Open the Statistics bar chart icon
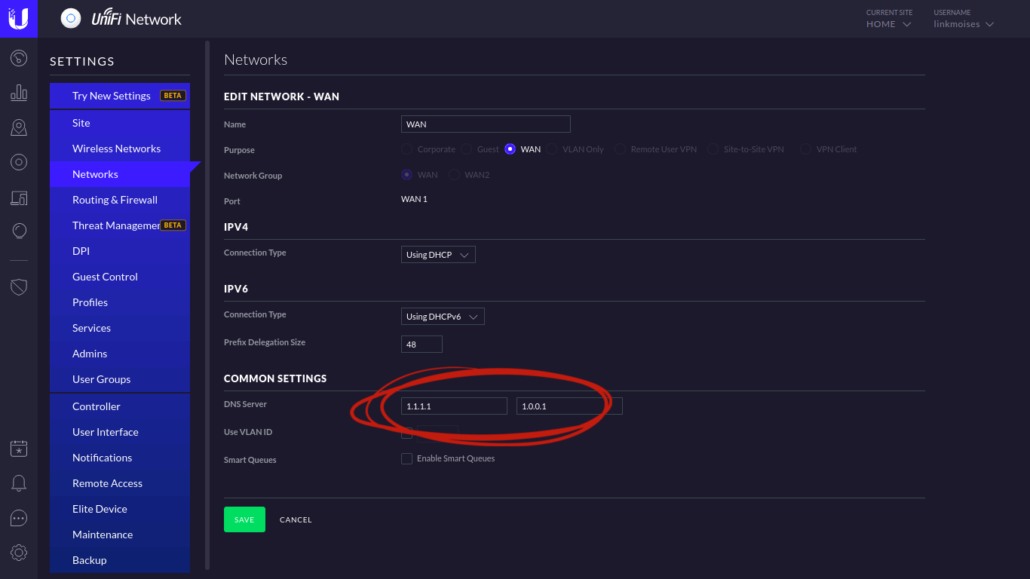 [18, 93]
